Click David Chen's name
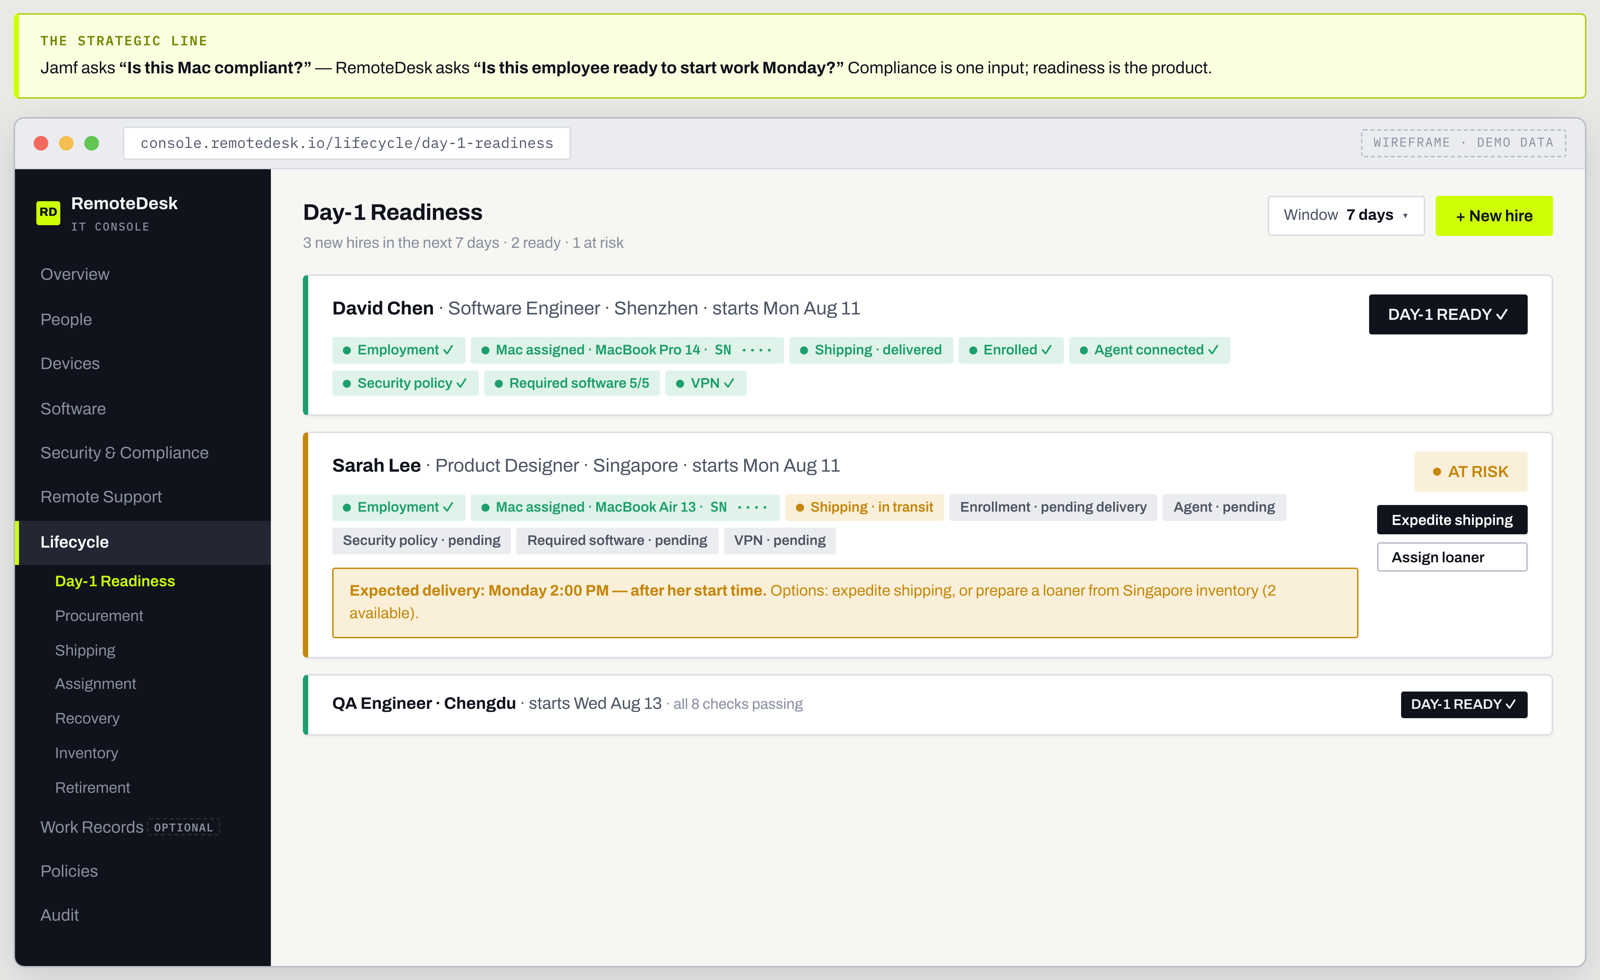Screen dimensions: 1600x980 click(383, 308)
